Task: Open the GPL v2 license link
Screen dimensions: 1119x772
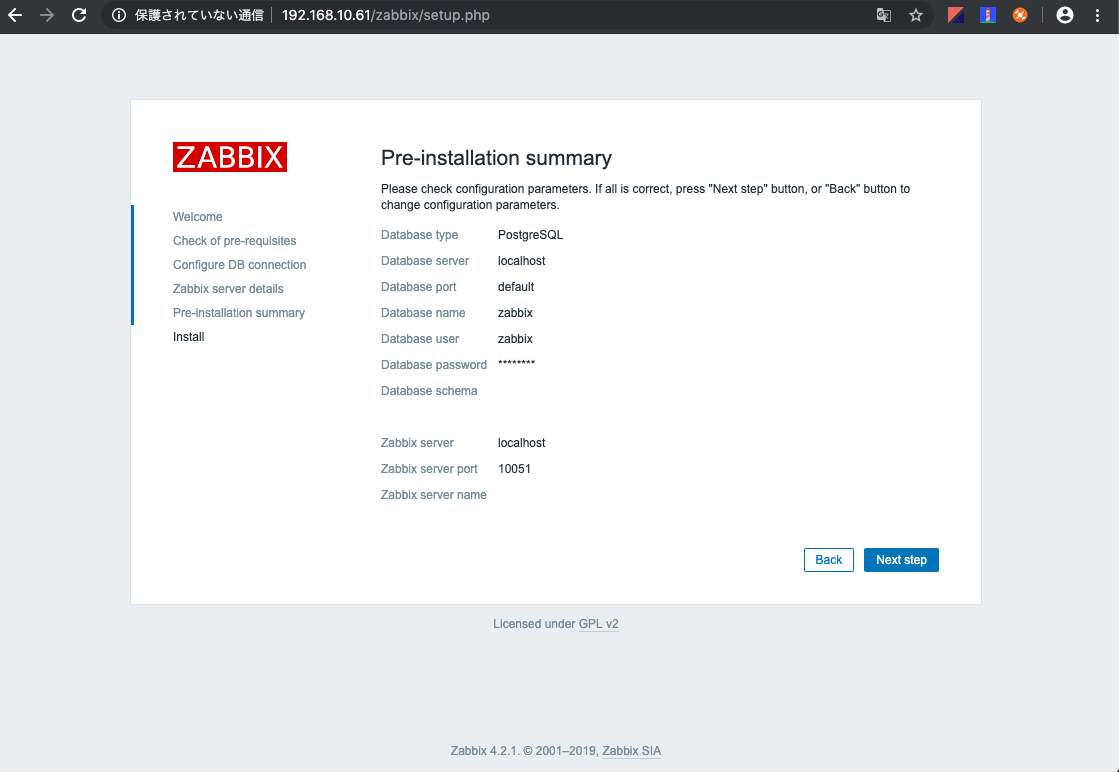Action: pos(599,623)
